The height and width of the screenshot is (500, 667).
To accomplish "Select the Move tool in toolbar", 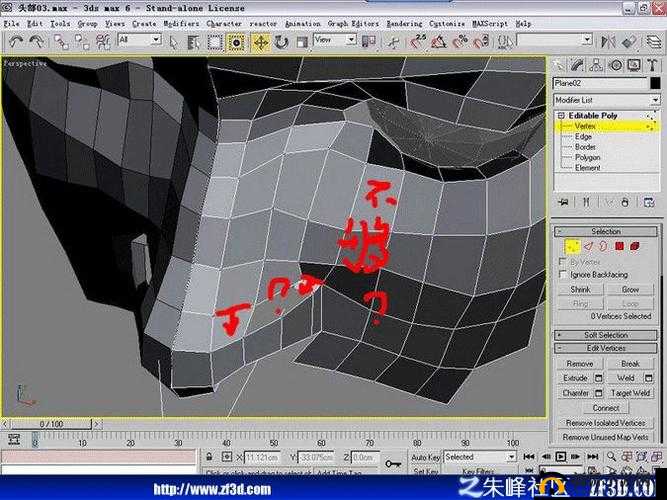I will (x=260, y=42).
